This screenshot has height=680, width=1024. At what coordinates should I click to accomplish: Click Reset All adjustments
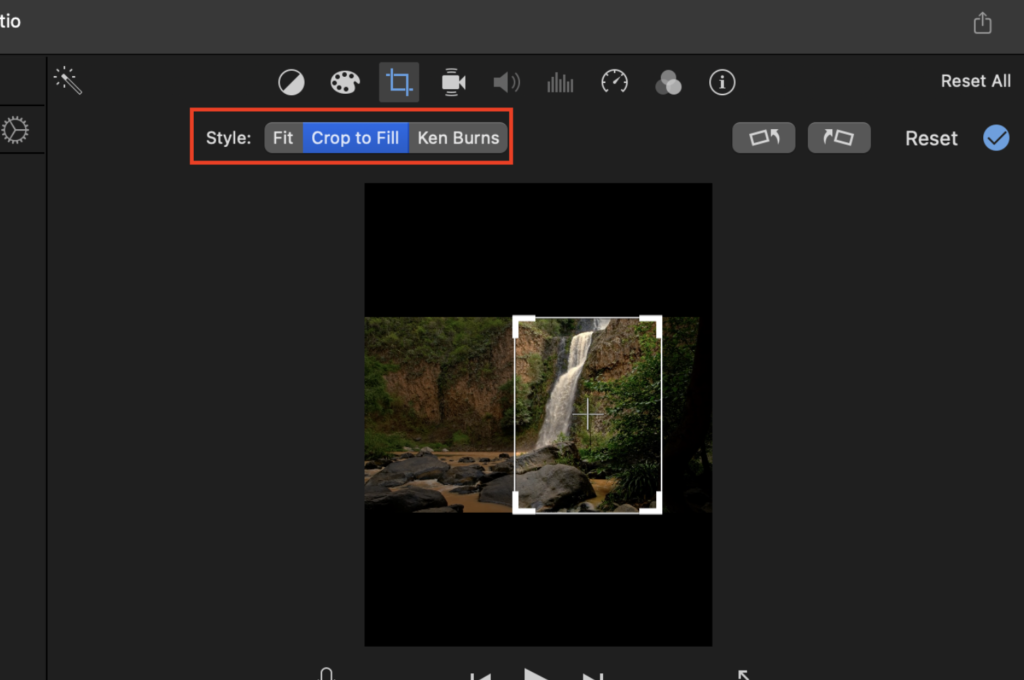tap(975, 81)
